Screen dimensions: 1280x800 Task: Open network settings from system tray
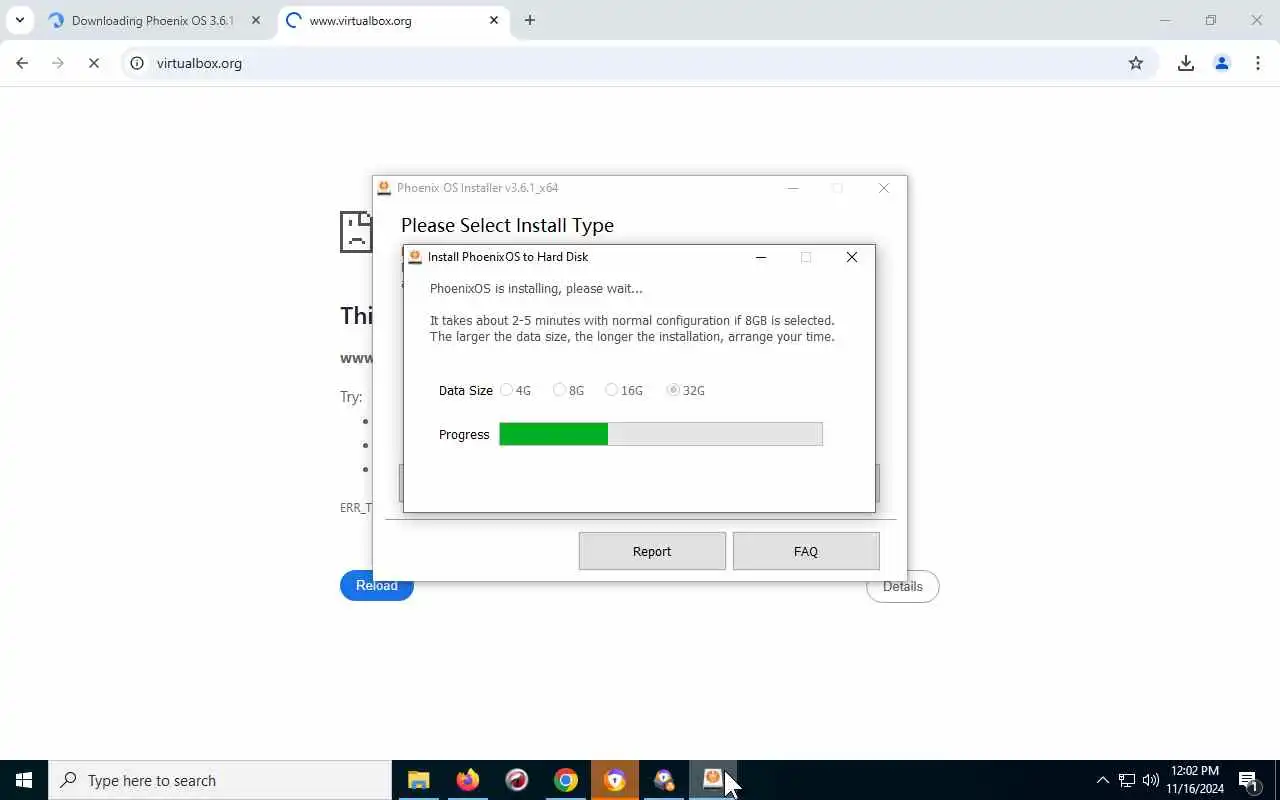coord(1127,780)
